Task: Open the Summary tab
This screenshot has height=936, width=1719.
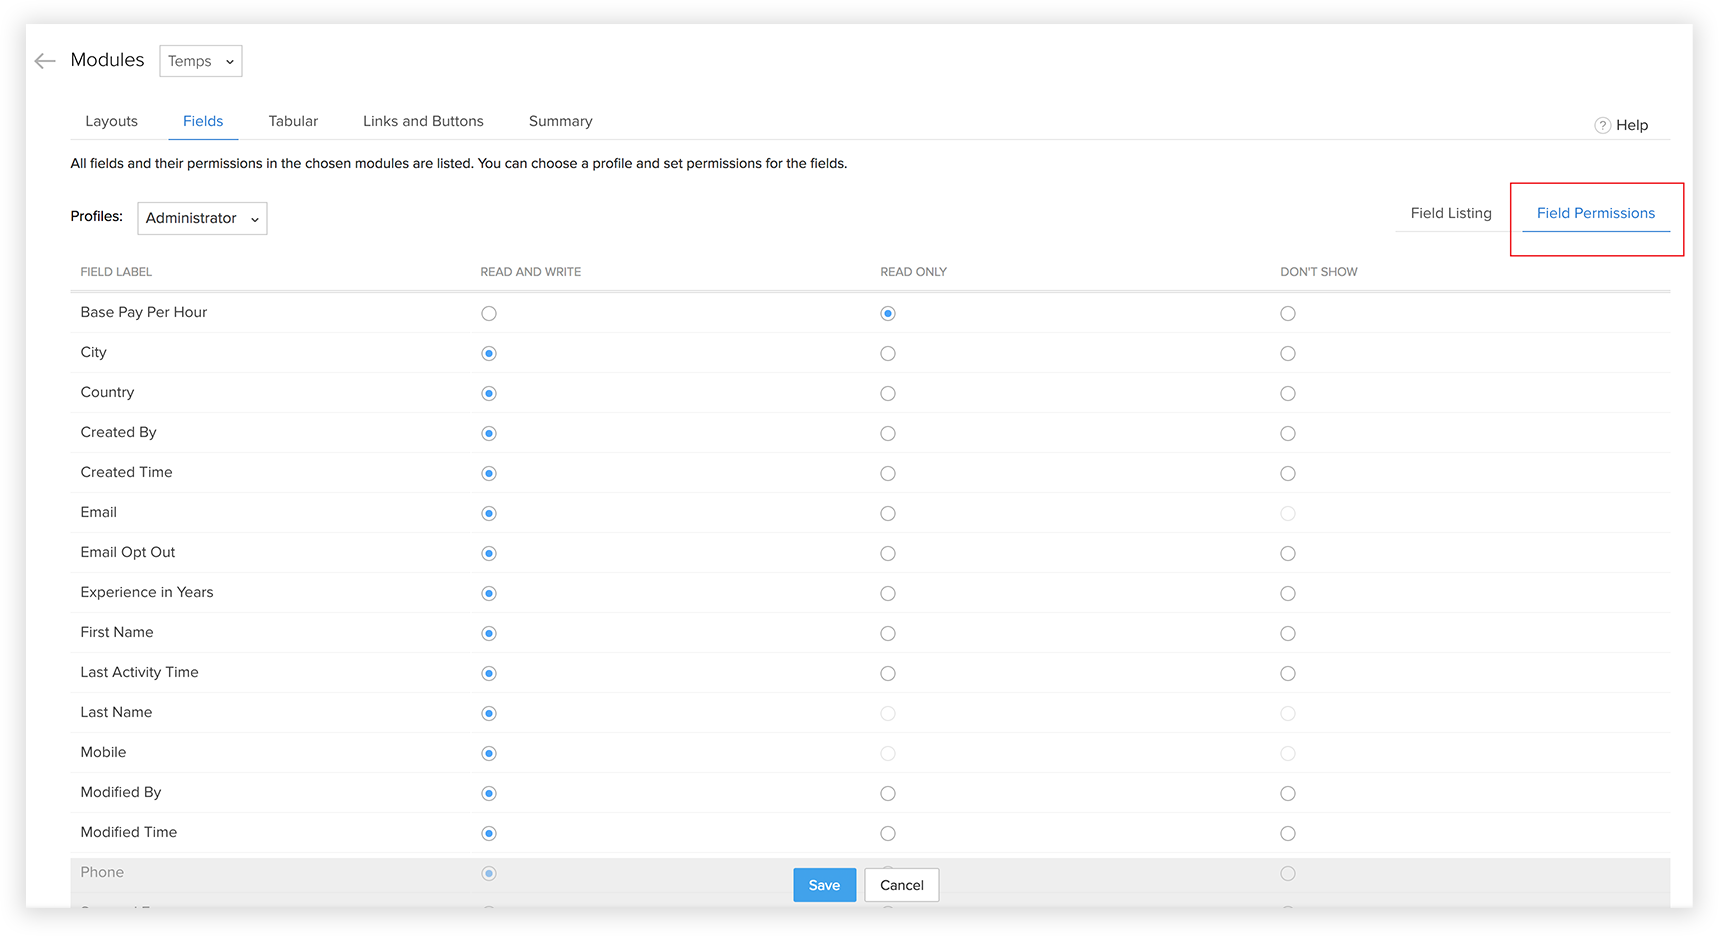Action: [560, 121]
